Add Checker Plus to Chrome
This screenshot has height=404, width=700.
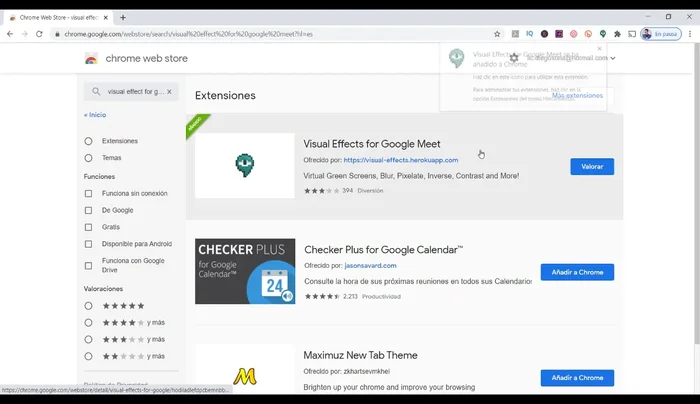[577, 272]
